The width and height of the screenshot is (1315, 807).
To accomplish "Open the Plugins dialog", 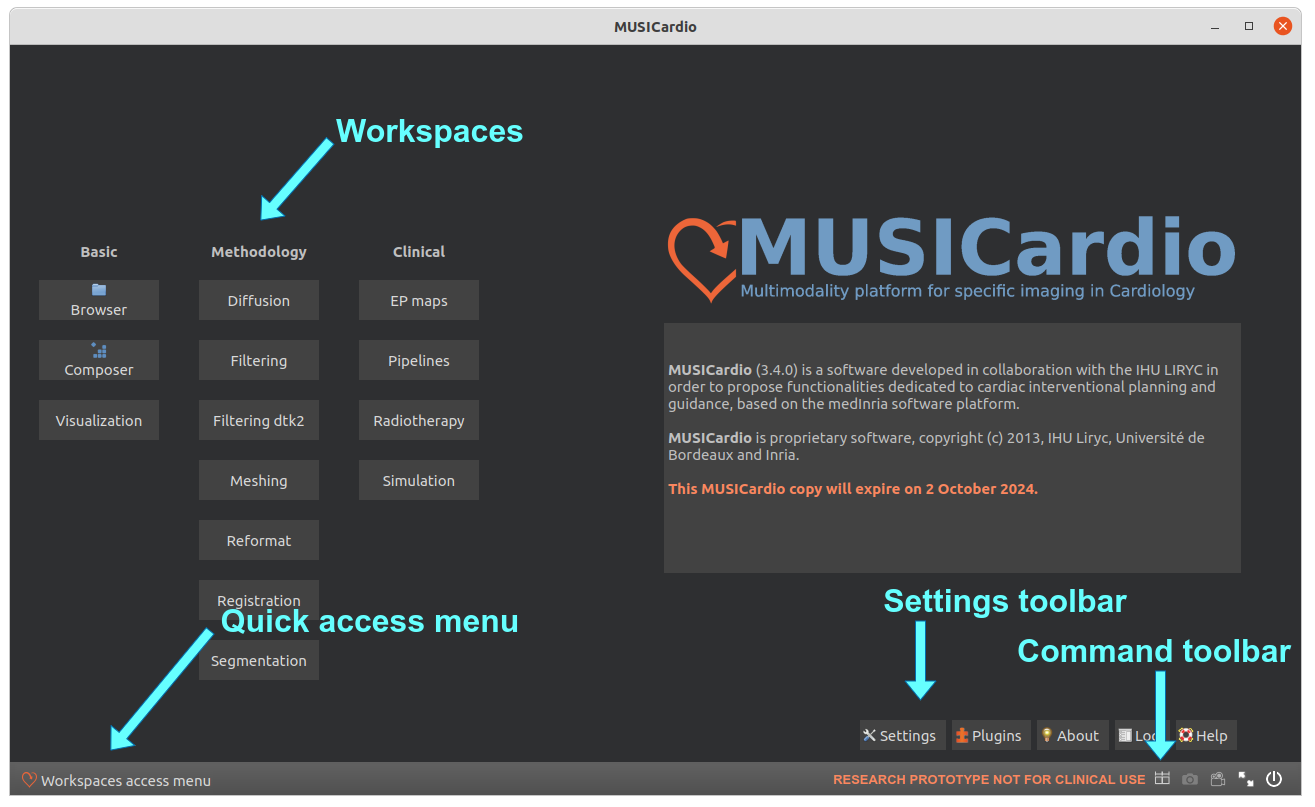I will click(990, 735).
